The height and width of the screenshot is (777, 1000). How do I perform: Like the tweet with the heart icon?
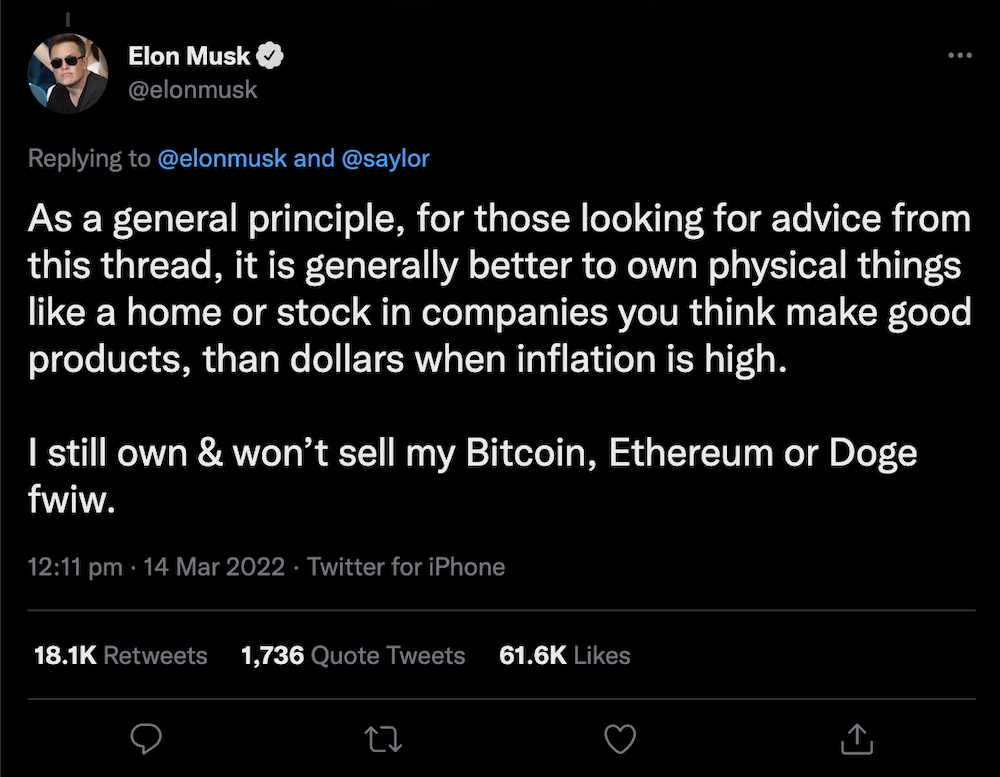(621, 739)
